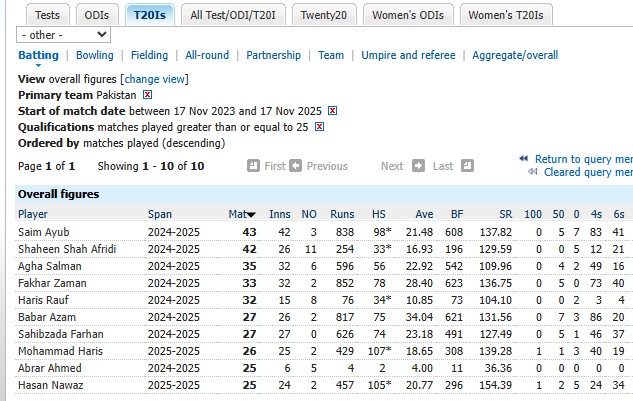633x401 pixels.
Task: Click the Return to query menu arrows
Action: pos(524,159)
